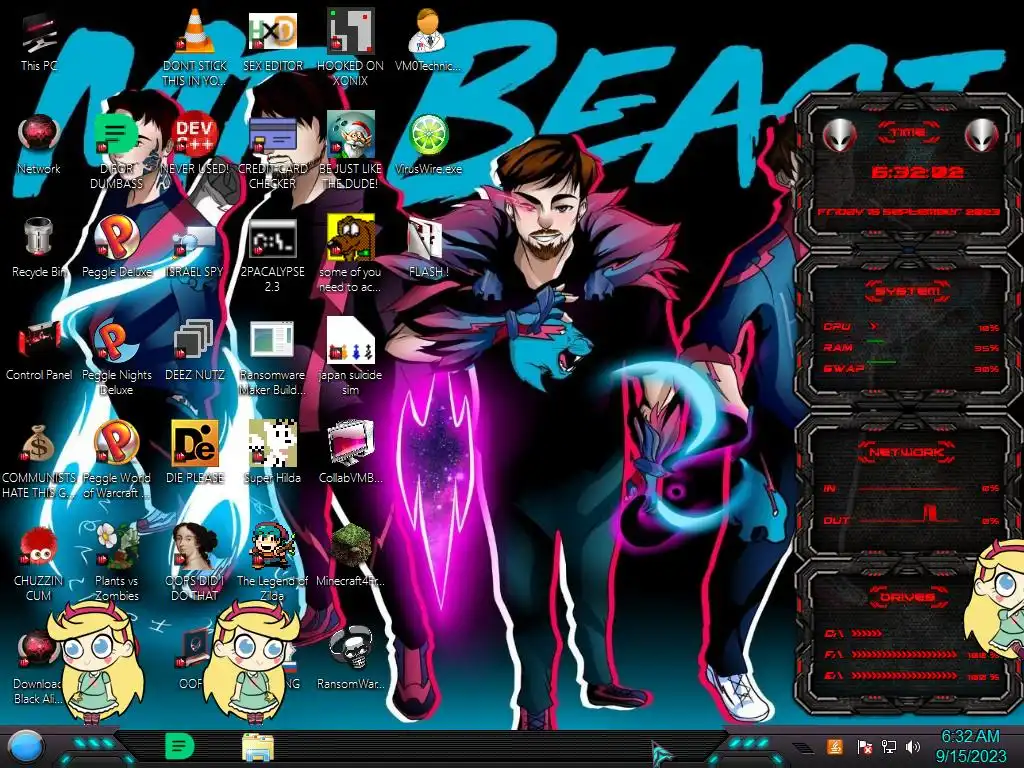
Task: Open File Explorer from the taskbar
Action: coord(258,747)
